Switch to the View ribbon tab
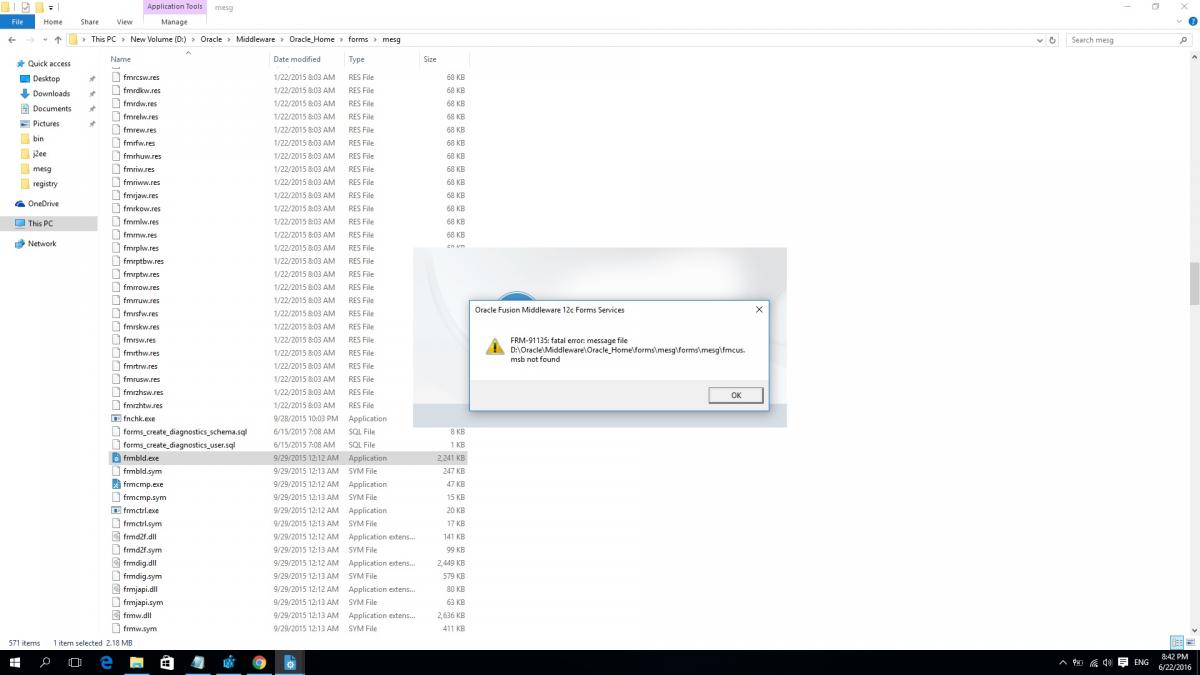 click(x=124, y=21)
